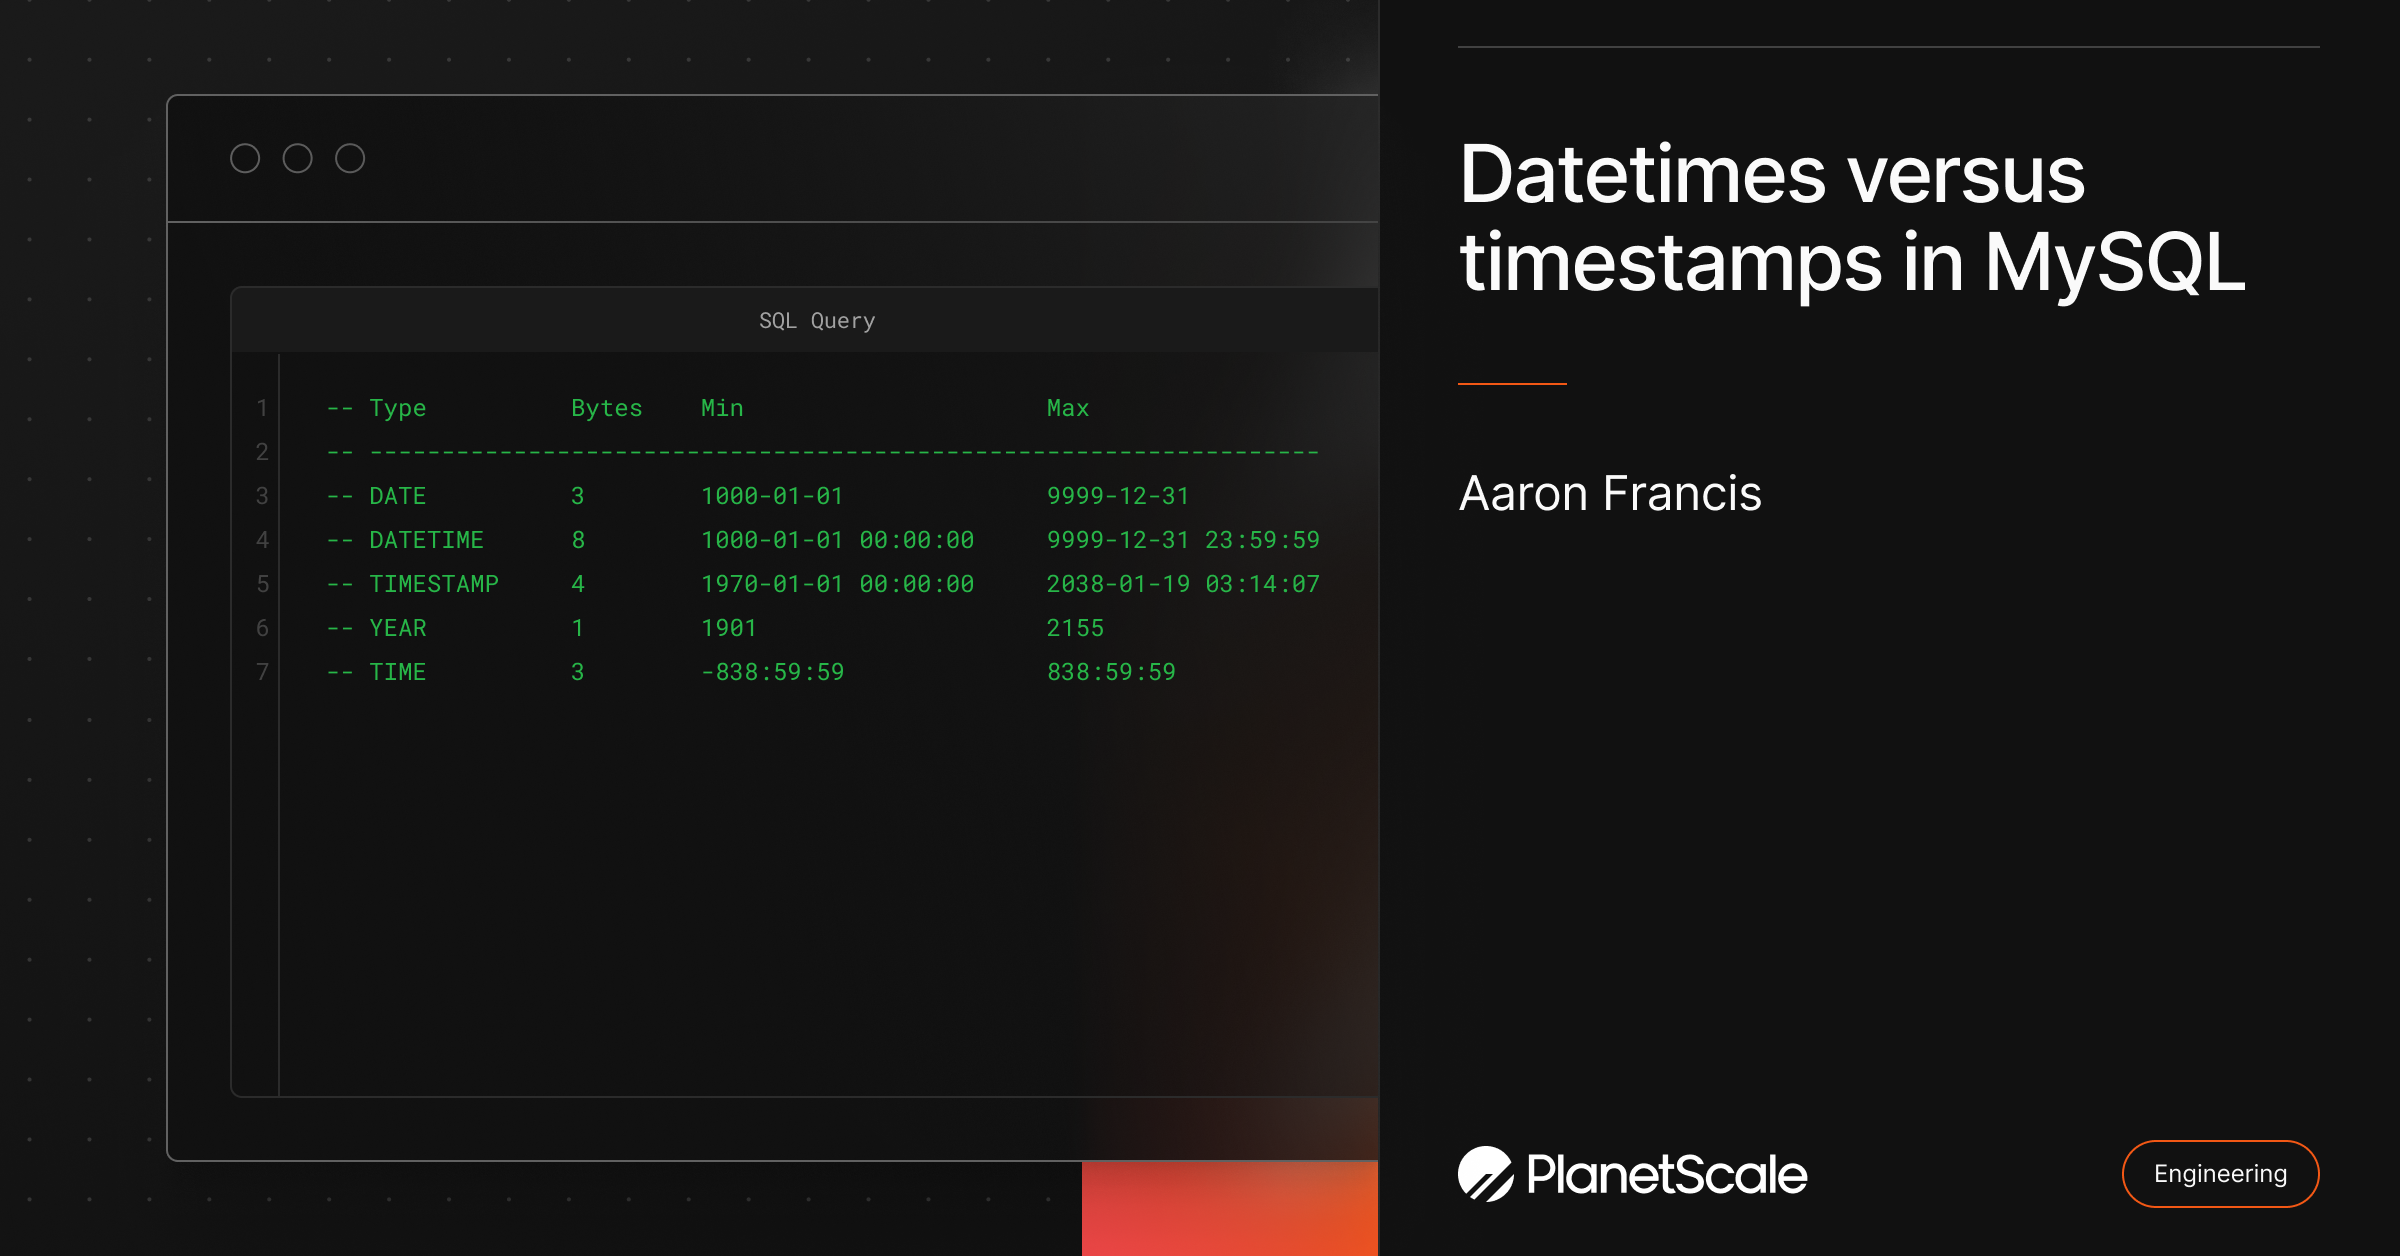
Task: Click the dashed separator comment on line 2
Action: click(x=823, y=452)
